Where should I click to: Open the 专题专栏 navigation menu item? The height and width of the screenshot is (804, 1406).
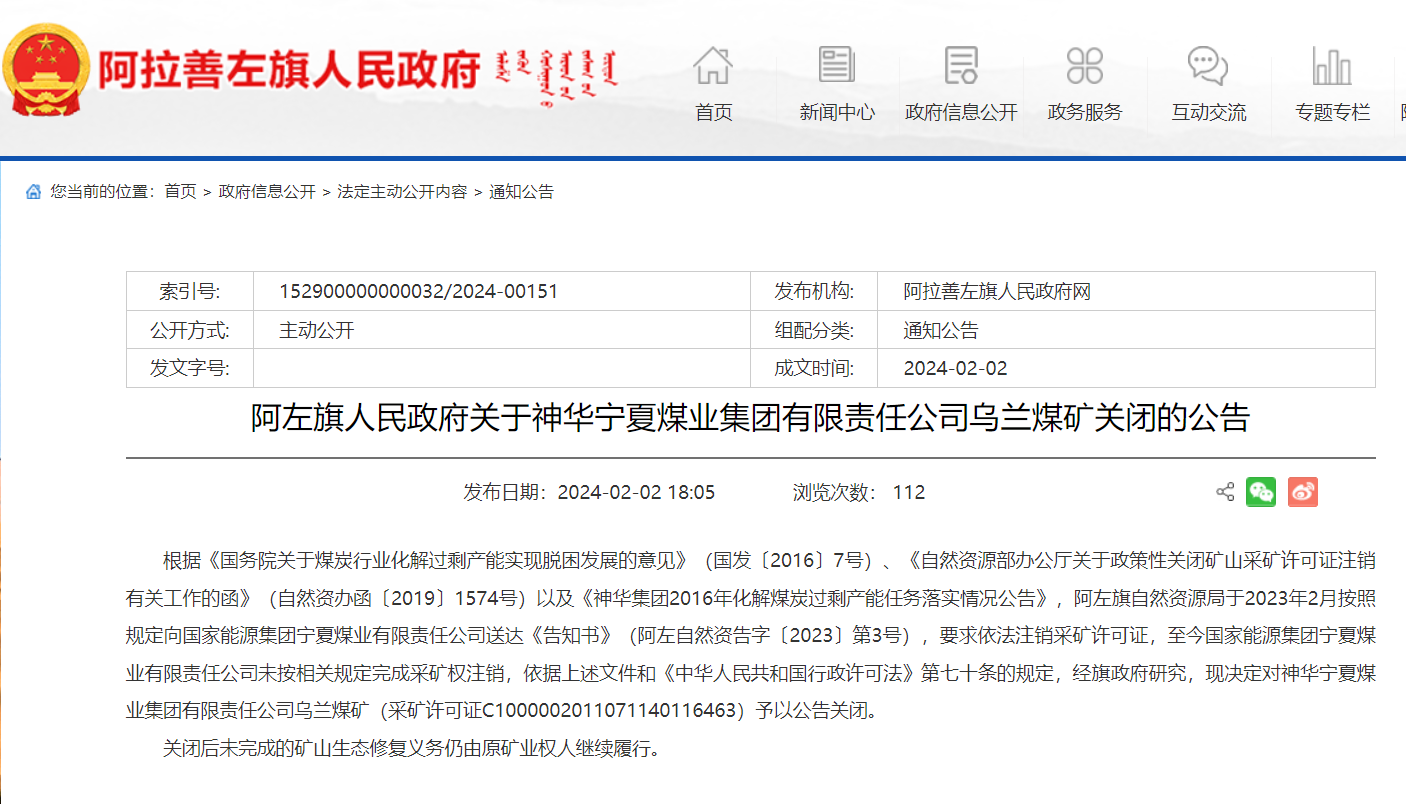tap(1332, 113)
